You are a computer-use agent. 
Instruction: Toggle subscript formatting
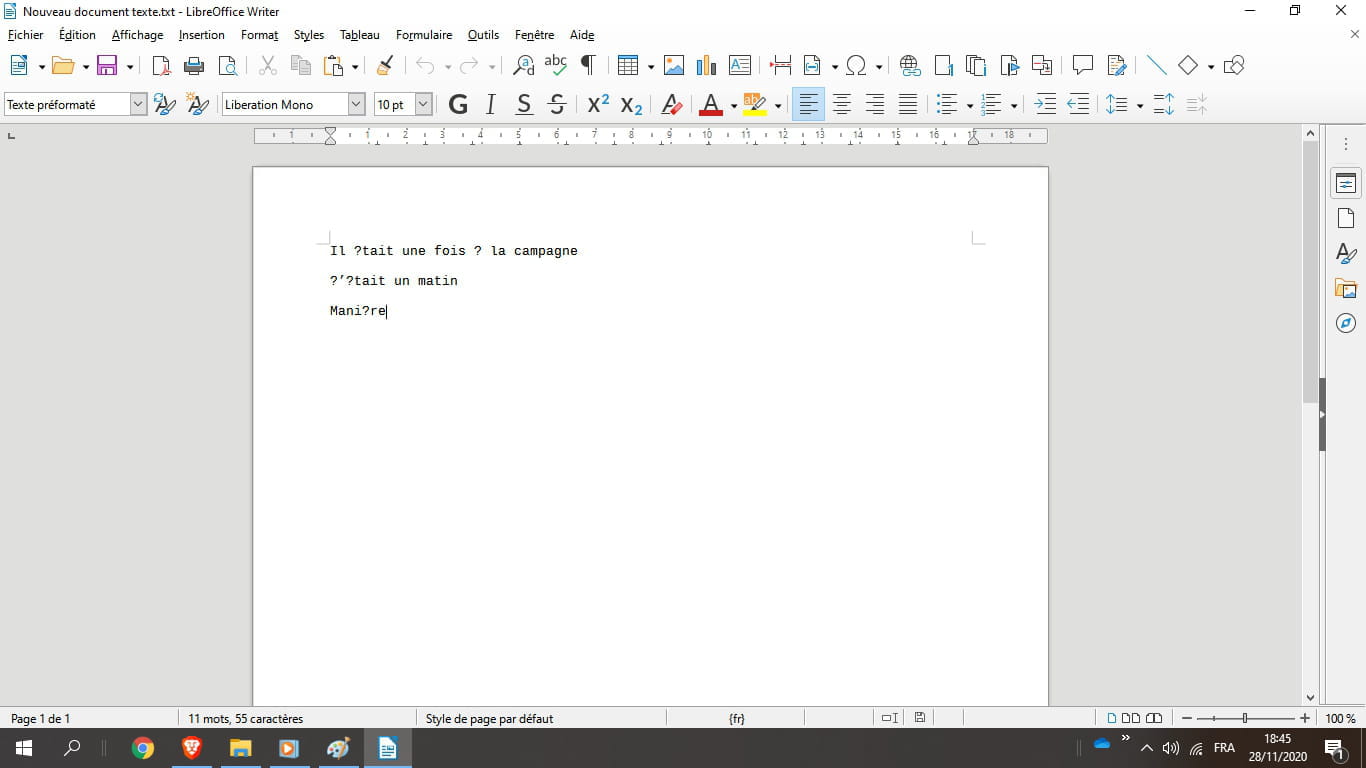pyautogui.click(x=631, y=104)
